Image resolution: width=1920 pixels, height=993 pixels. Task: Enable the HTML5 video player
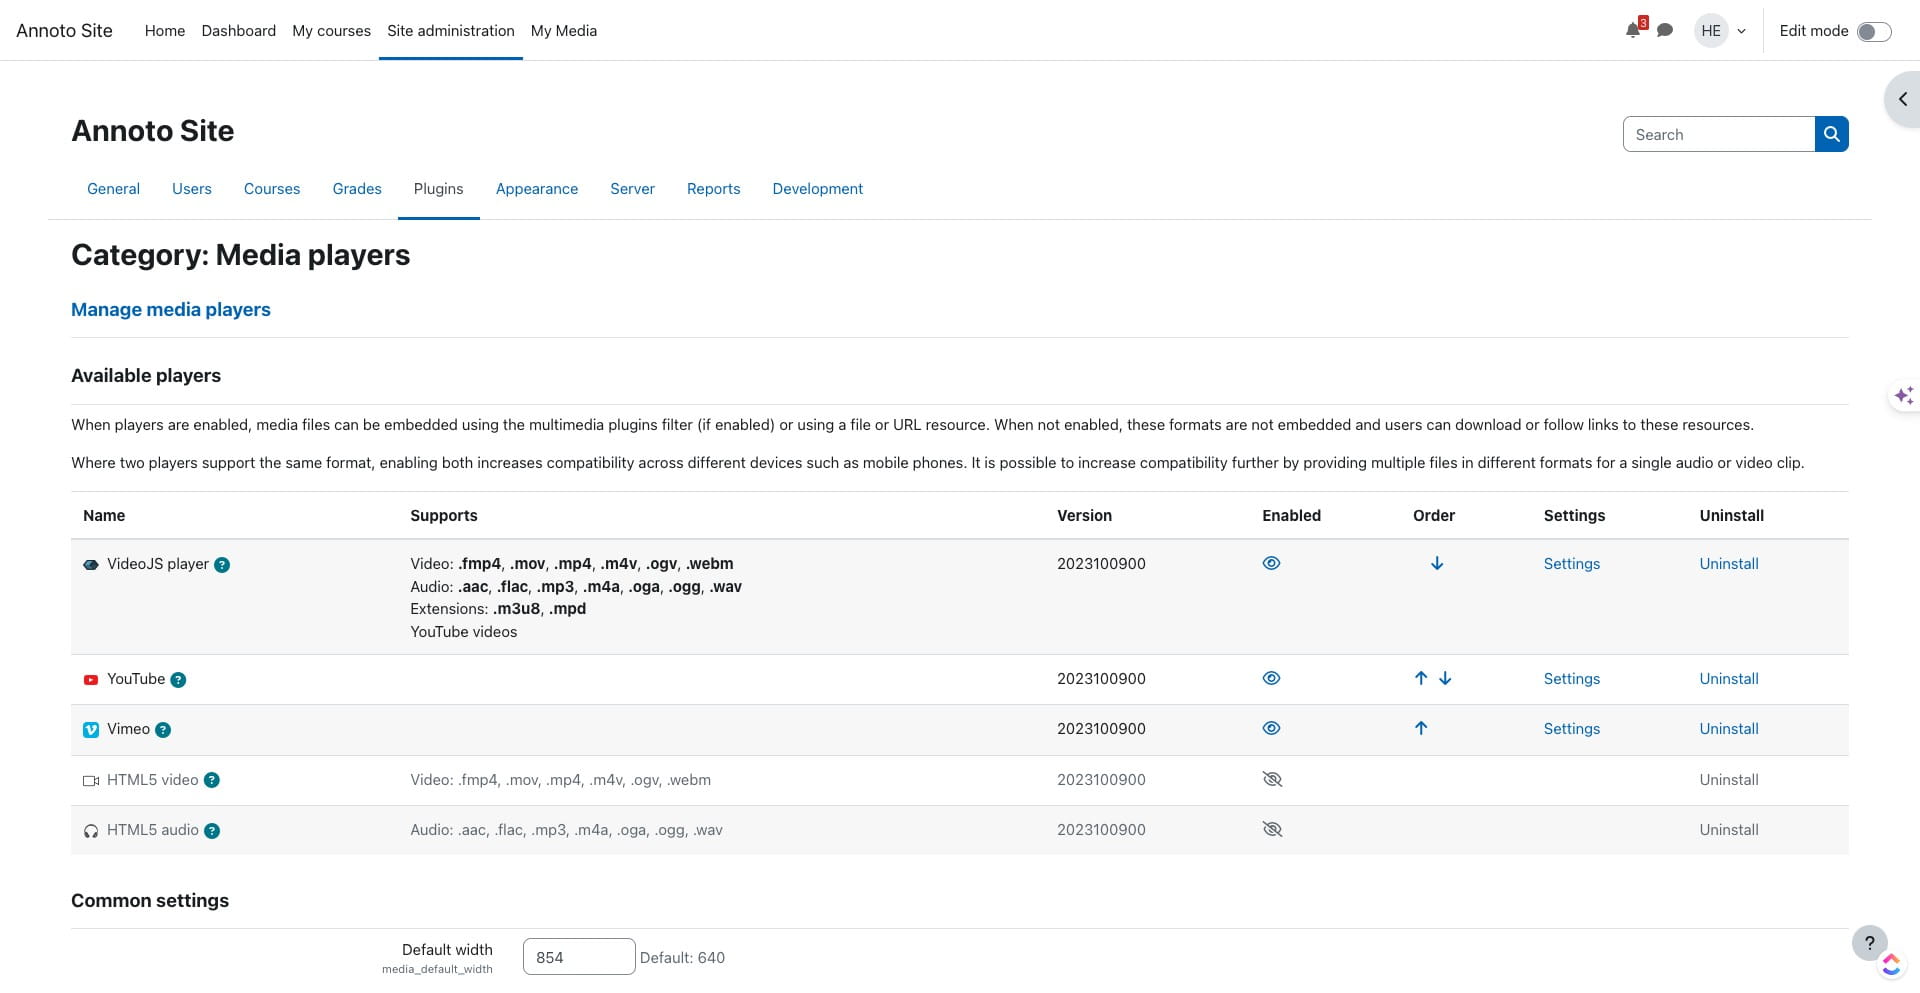click(1272, 780)
